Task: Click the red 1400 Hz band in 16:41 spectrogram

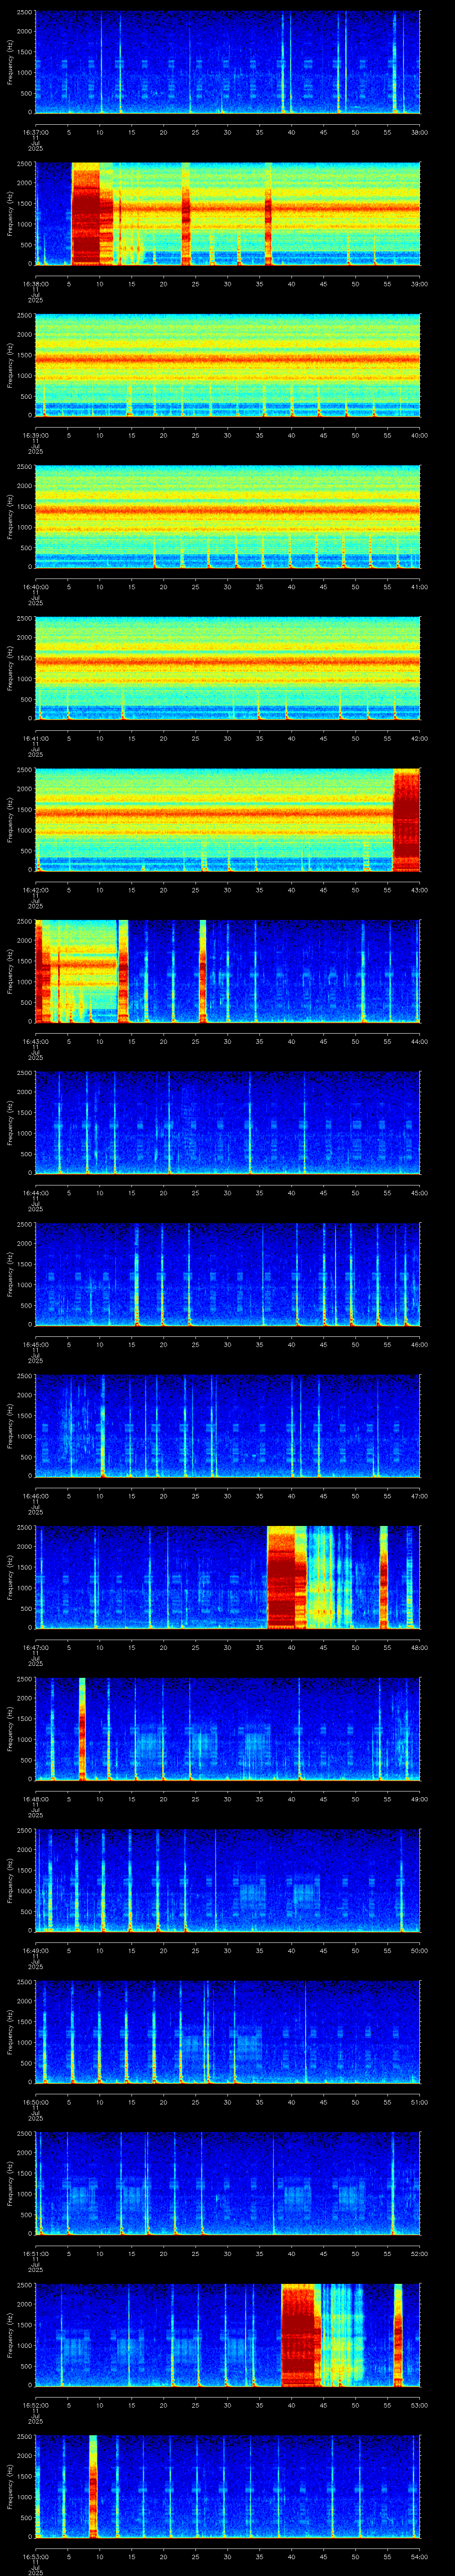Action: click(x=227, y=662)
